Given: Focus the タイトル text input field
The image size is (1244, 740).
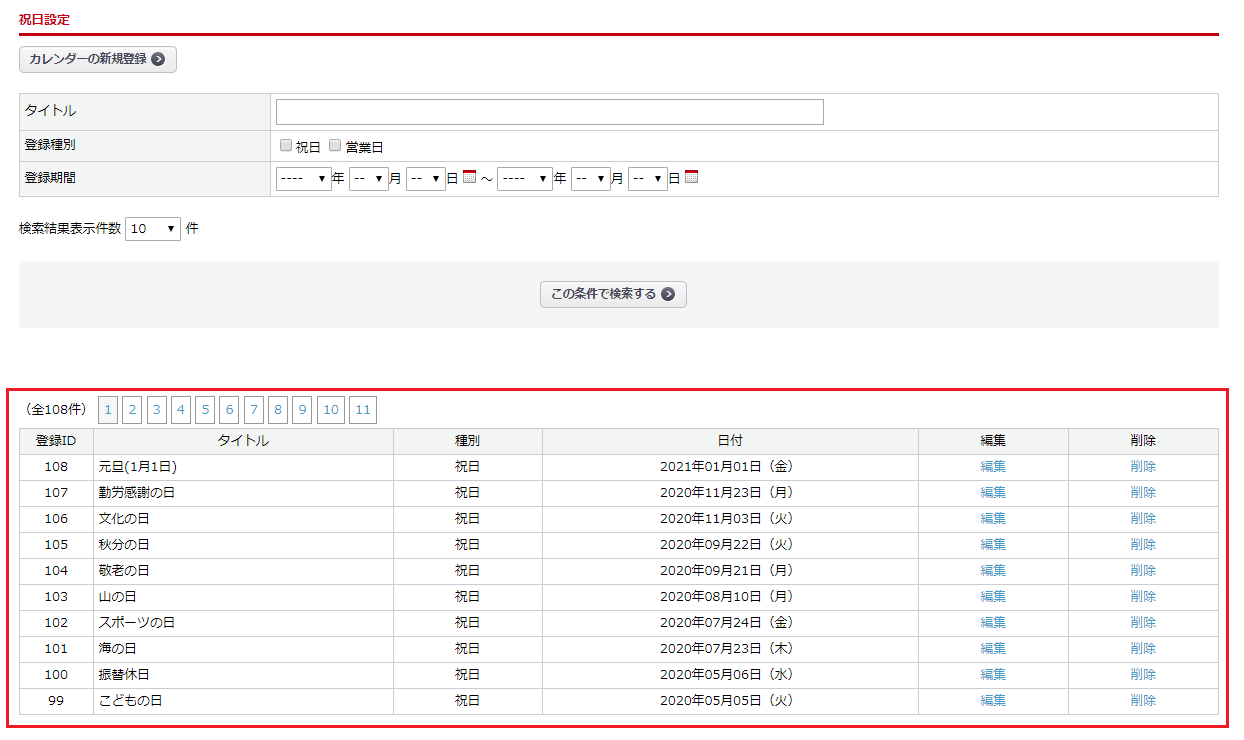Looking at the screenshot, I should (549, 112).
